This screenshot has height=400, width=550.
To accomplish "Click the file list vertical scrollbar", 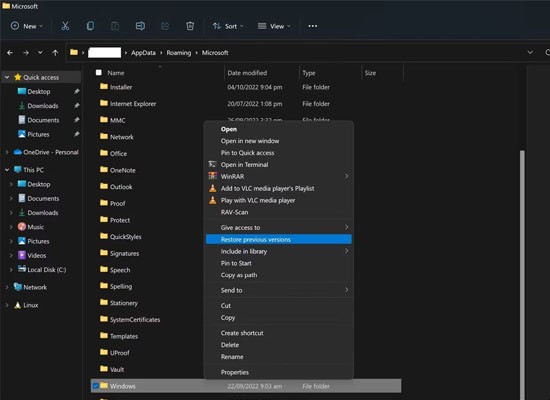I will [x=522, y=274].
